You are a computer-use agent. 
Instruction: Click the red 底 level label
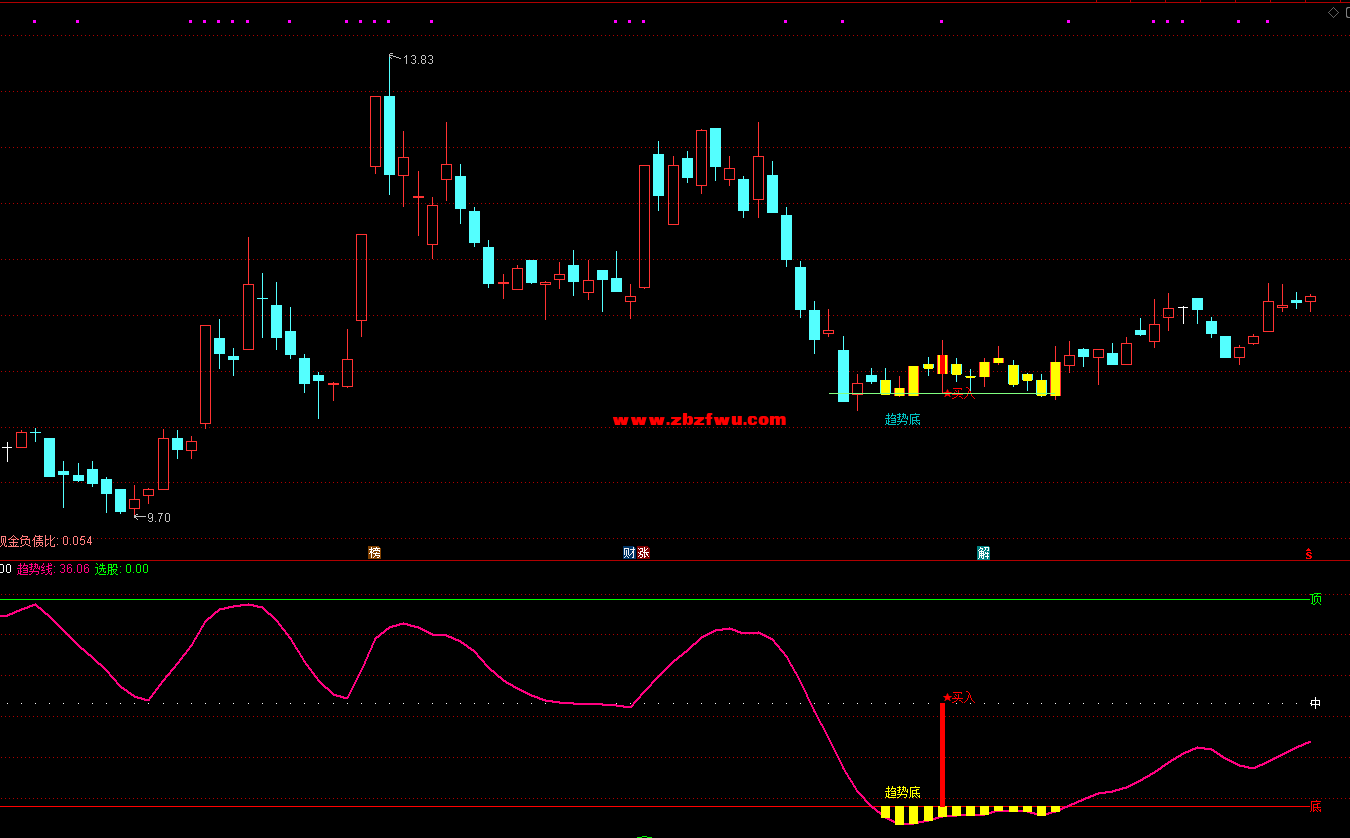(x=1316, y=806)
